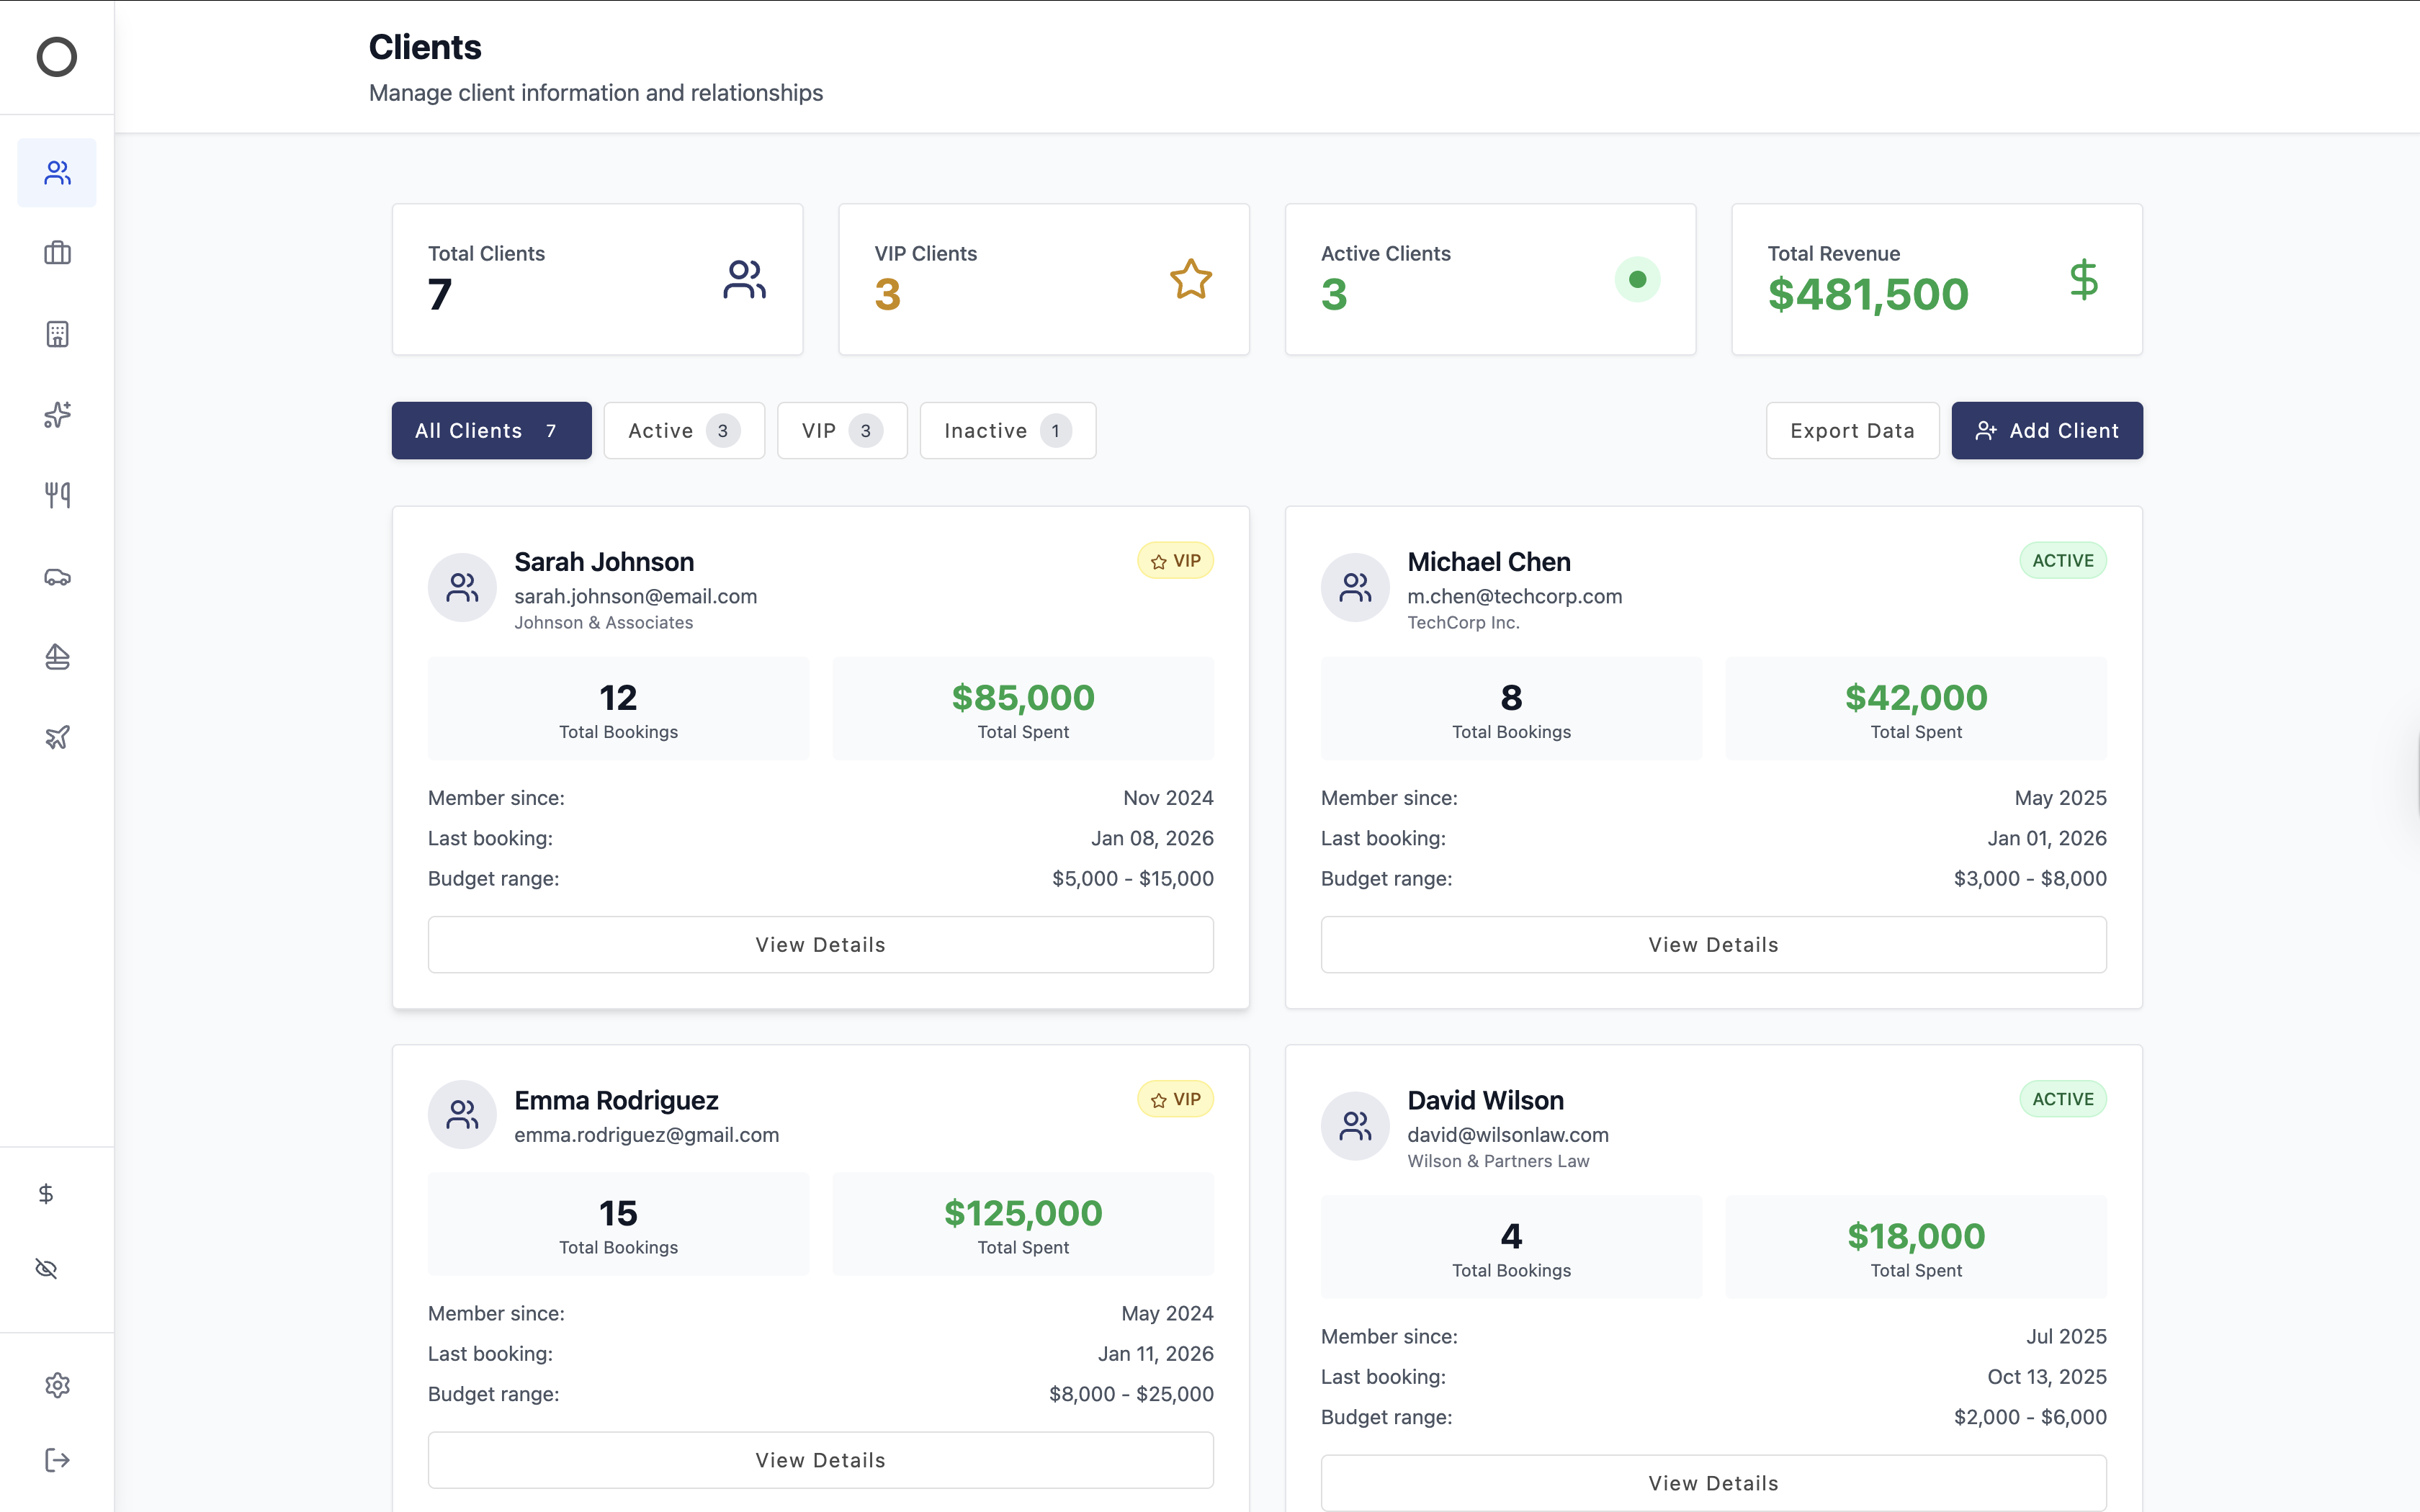The height and width of the screenshot is (1512, 2420).
Task: Open the airplane flights sidebar icon
Action: [x=57, y=738]
